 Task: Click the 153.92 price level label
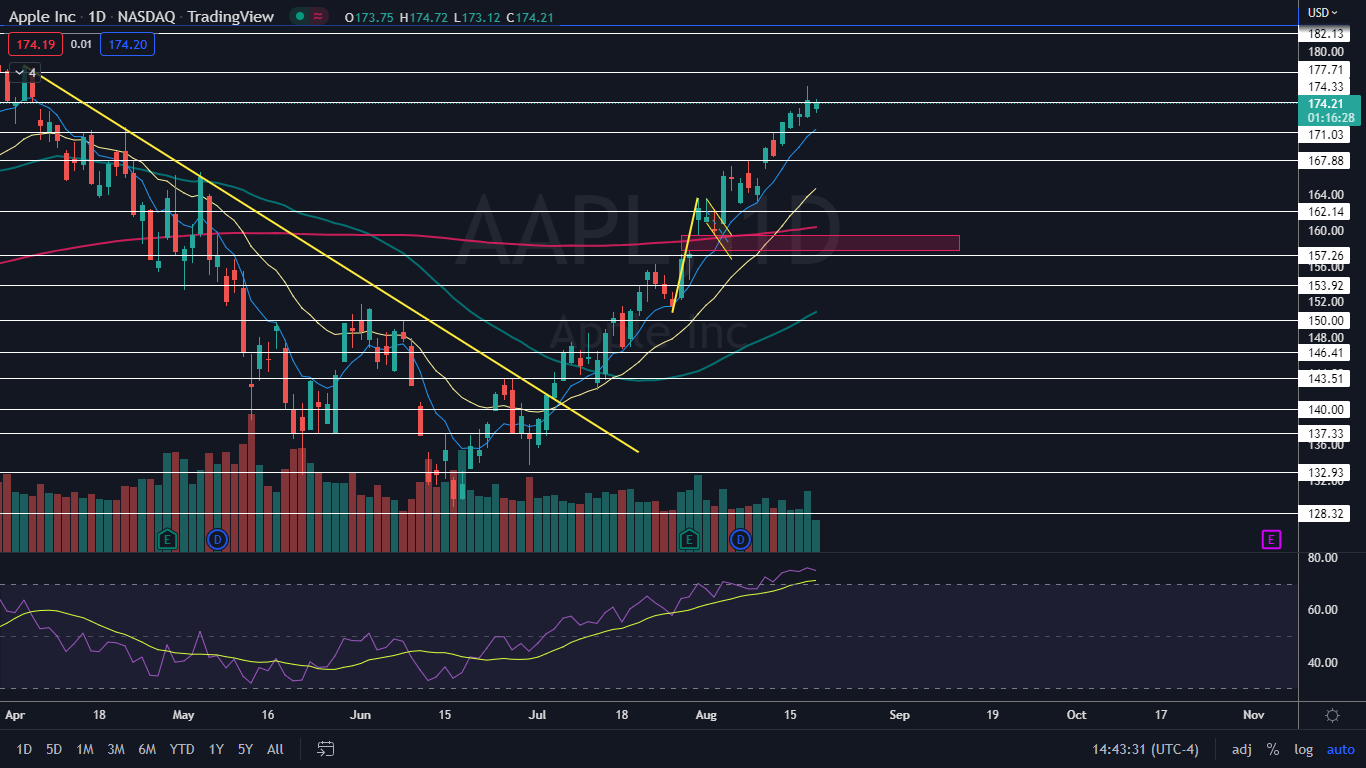[x=1325, y=286]
